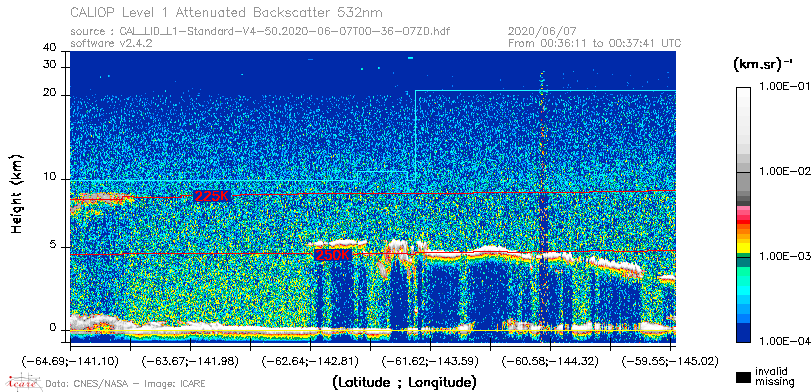Click the '250K' temperature contour label
Screen dimensions: 811x392
334,255
